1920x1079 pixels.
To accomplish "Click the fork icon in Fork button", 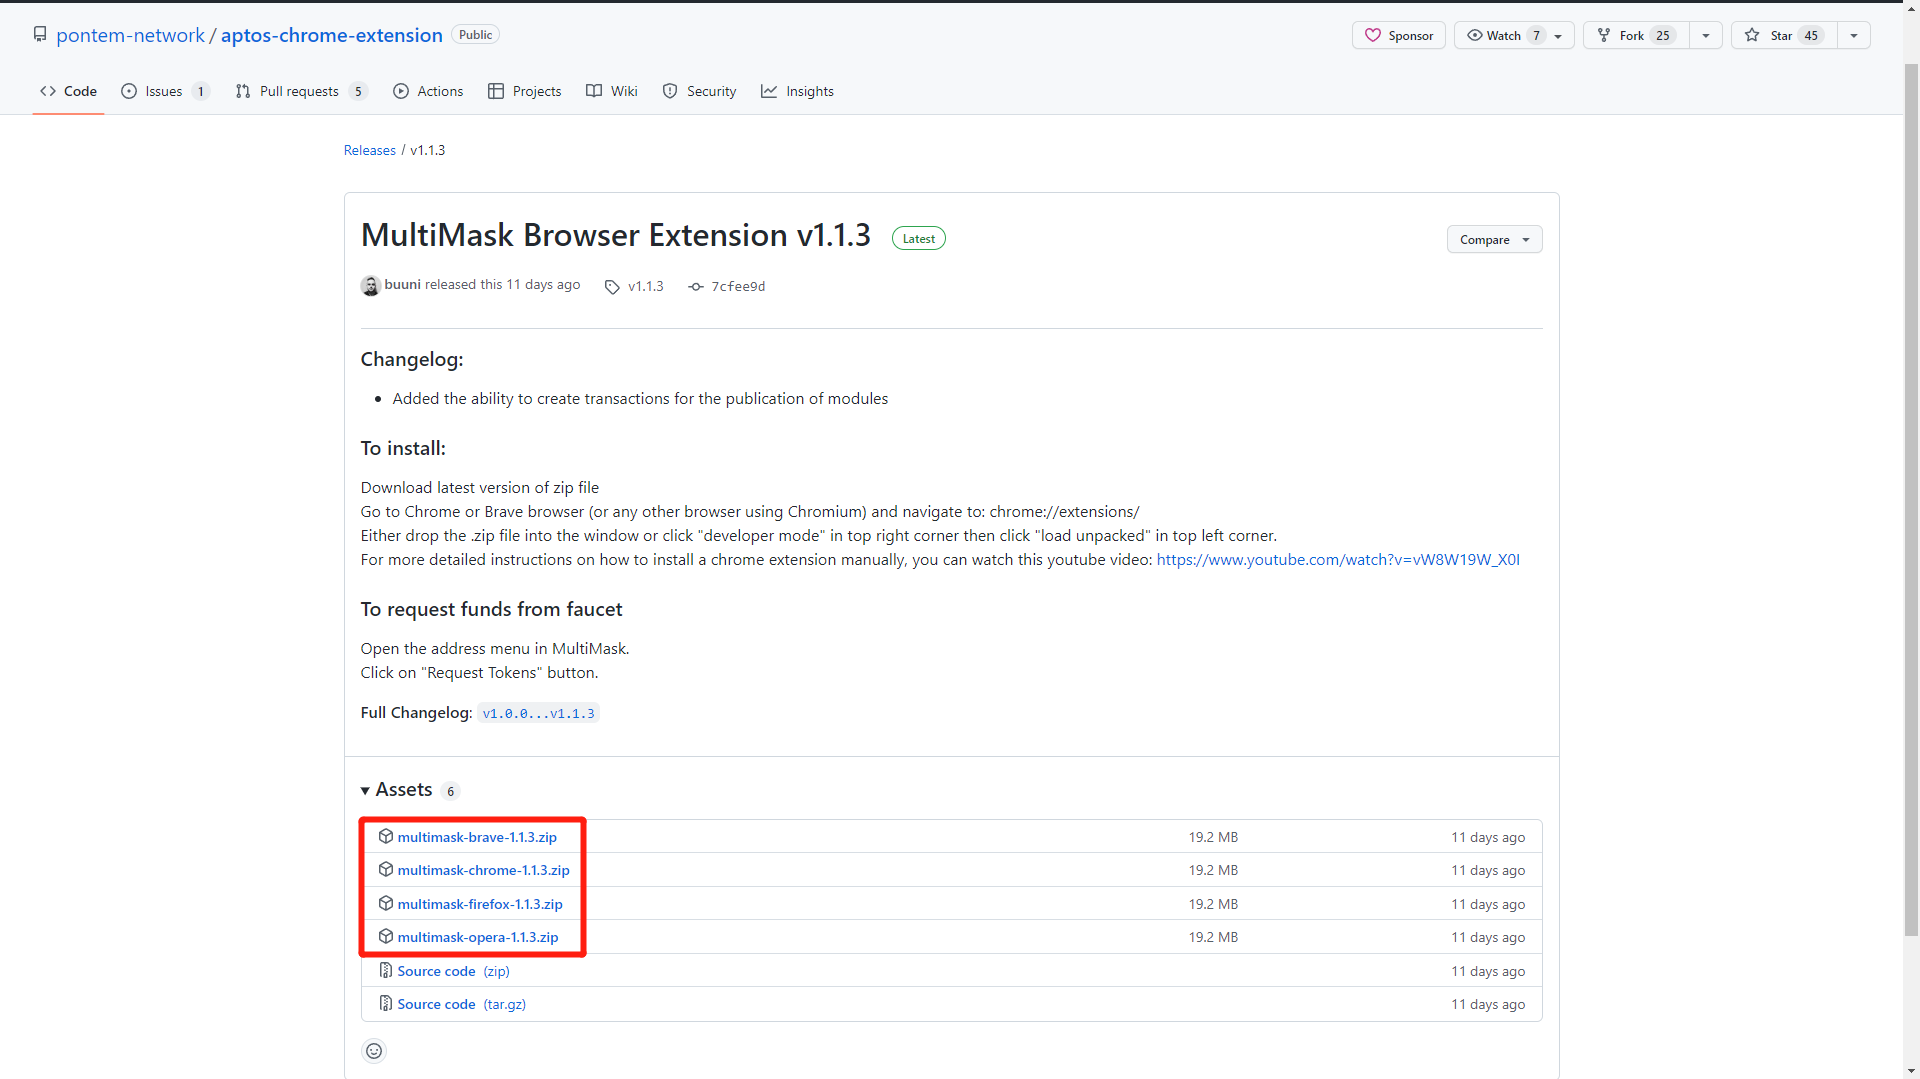I will [1604, 35].
